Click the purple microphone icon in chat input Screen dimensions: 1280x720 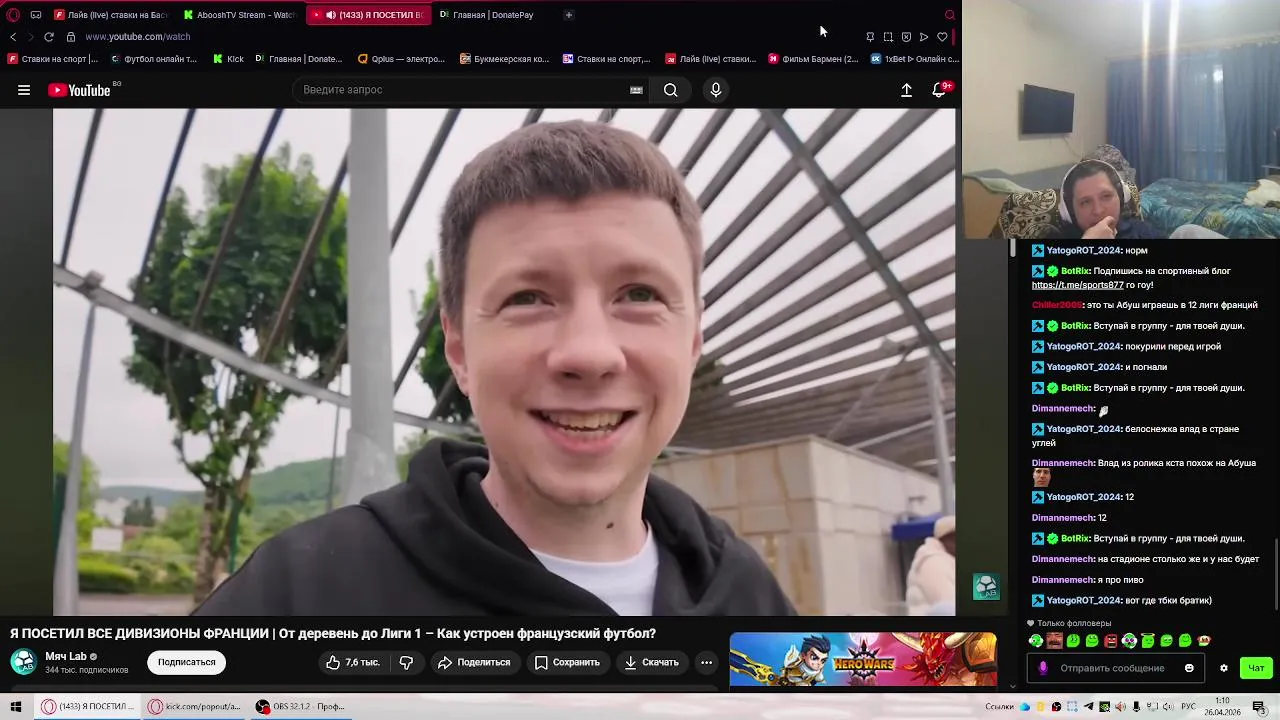click(x=1043, y=668)
